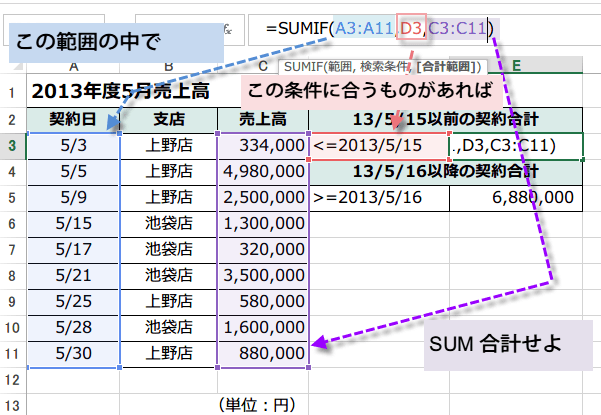Select cell with date 5/21
The height and width of the screenshot is (415, 601).
74,276
